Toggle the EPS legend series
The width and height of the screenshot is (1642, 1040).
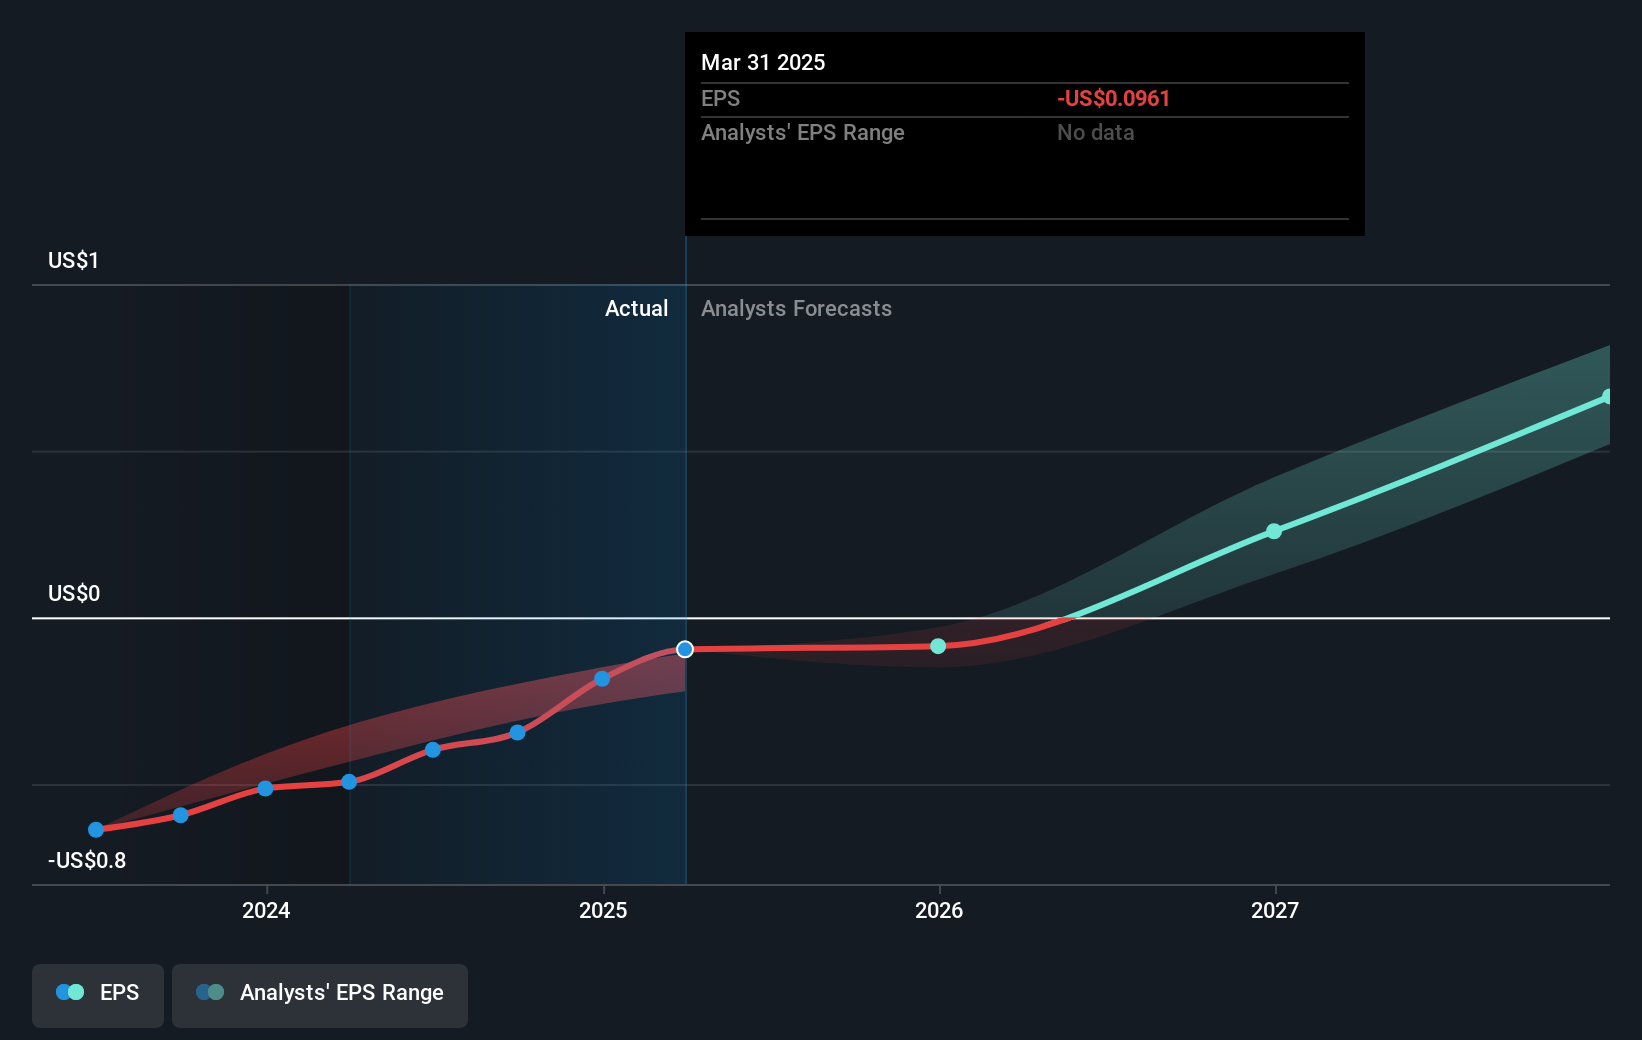click(98, 995)
